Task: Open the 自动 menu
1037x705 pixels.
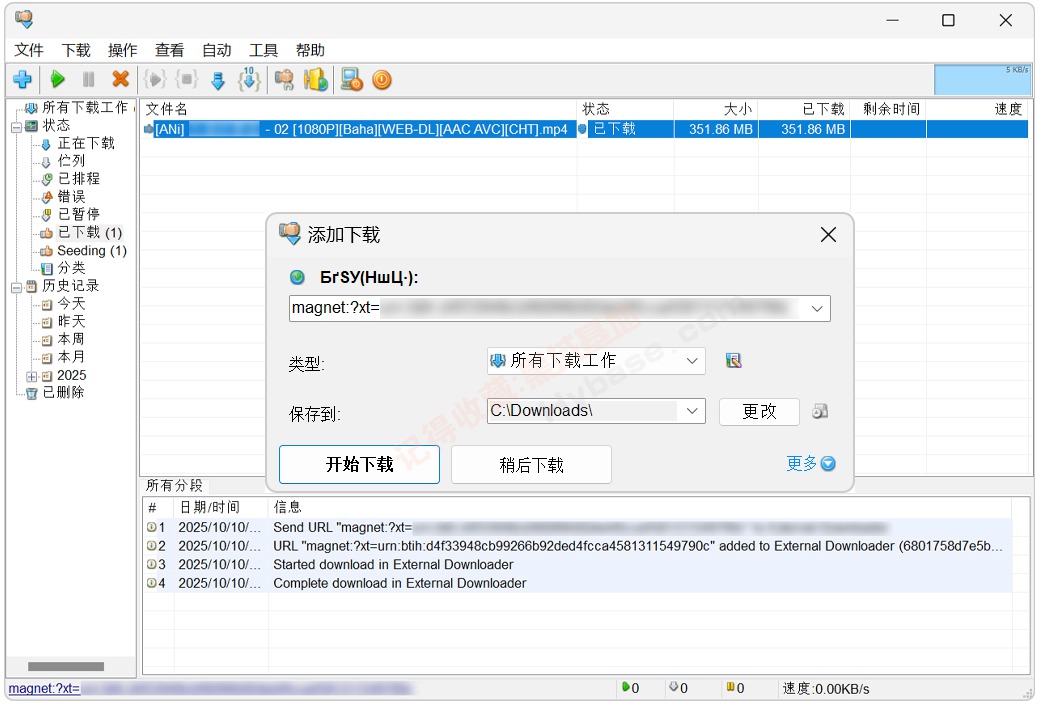Action: click(216, 50)
